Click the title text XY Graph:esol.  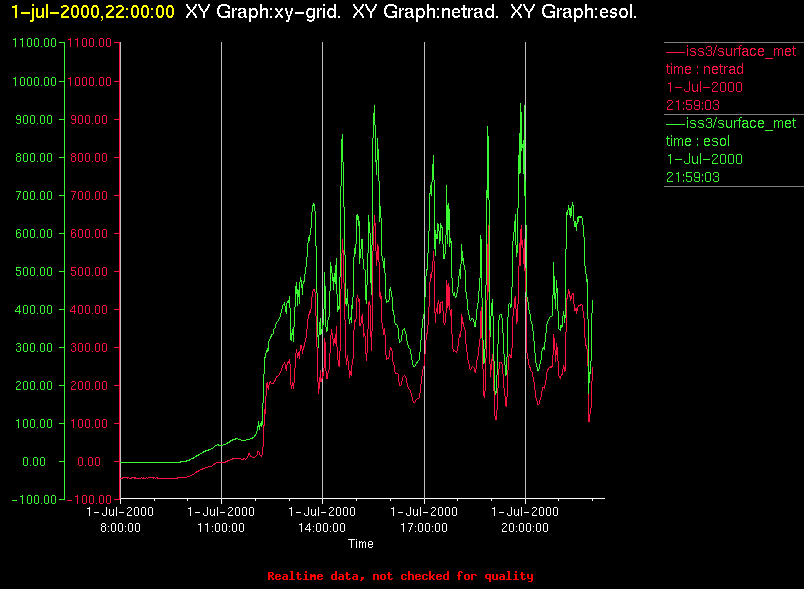point(574,12)
